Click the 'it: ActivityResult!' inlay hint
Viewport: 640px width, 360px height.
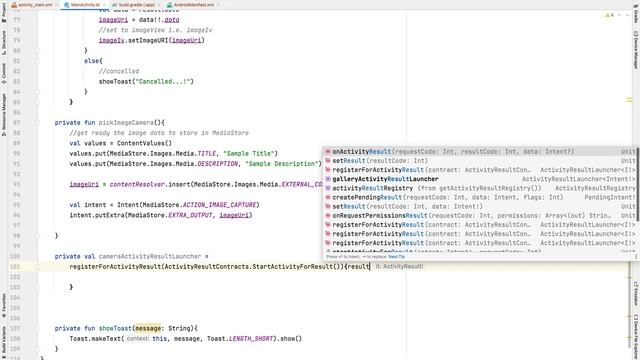400,267
